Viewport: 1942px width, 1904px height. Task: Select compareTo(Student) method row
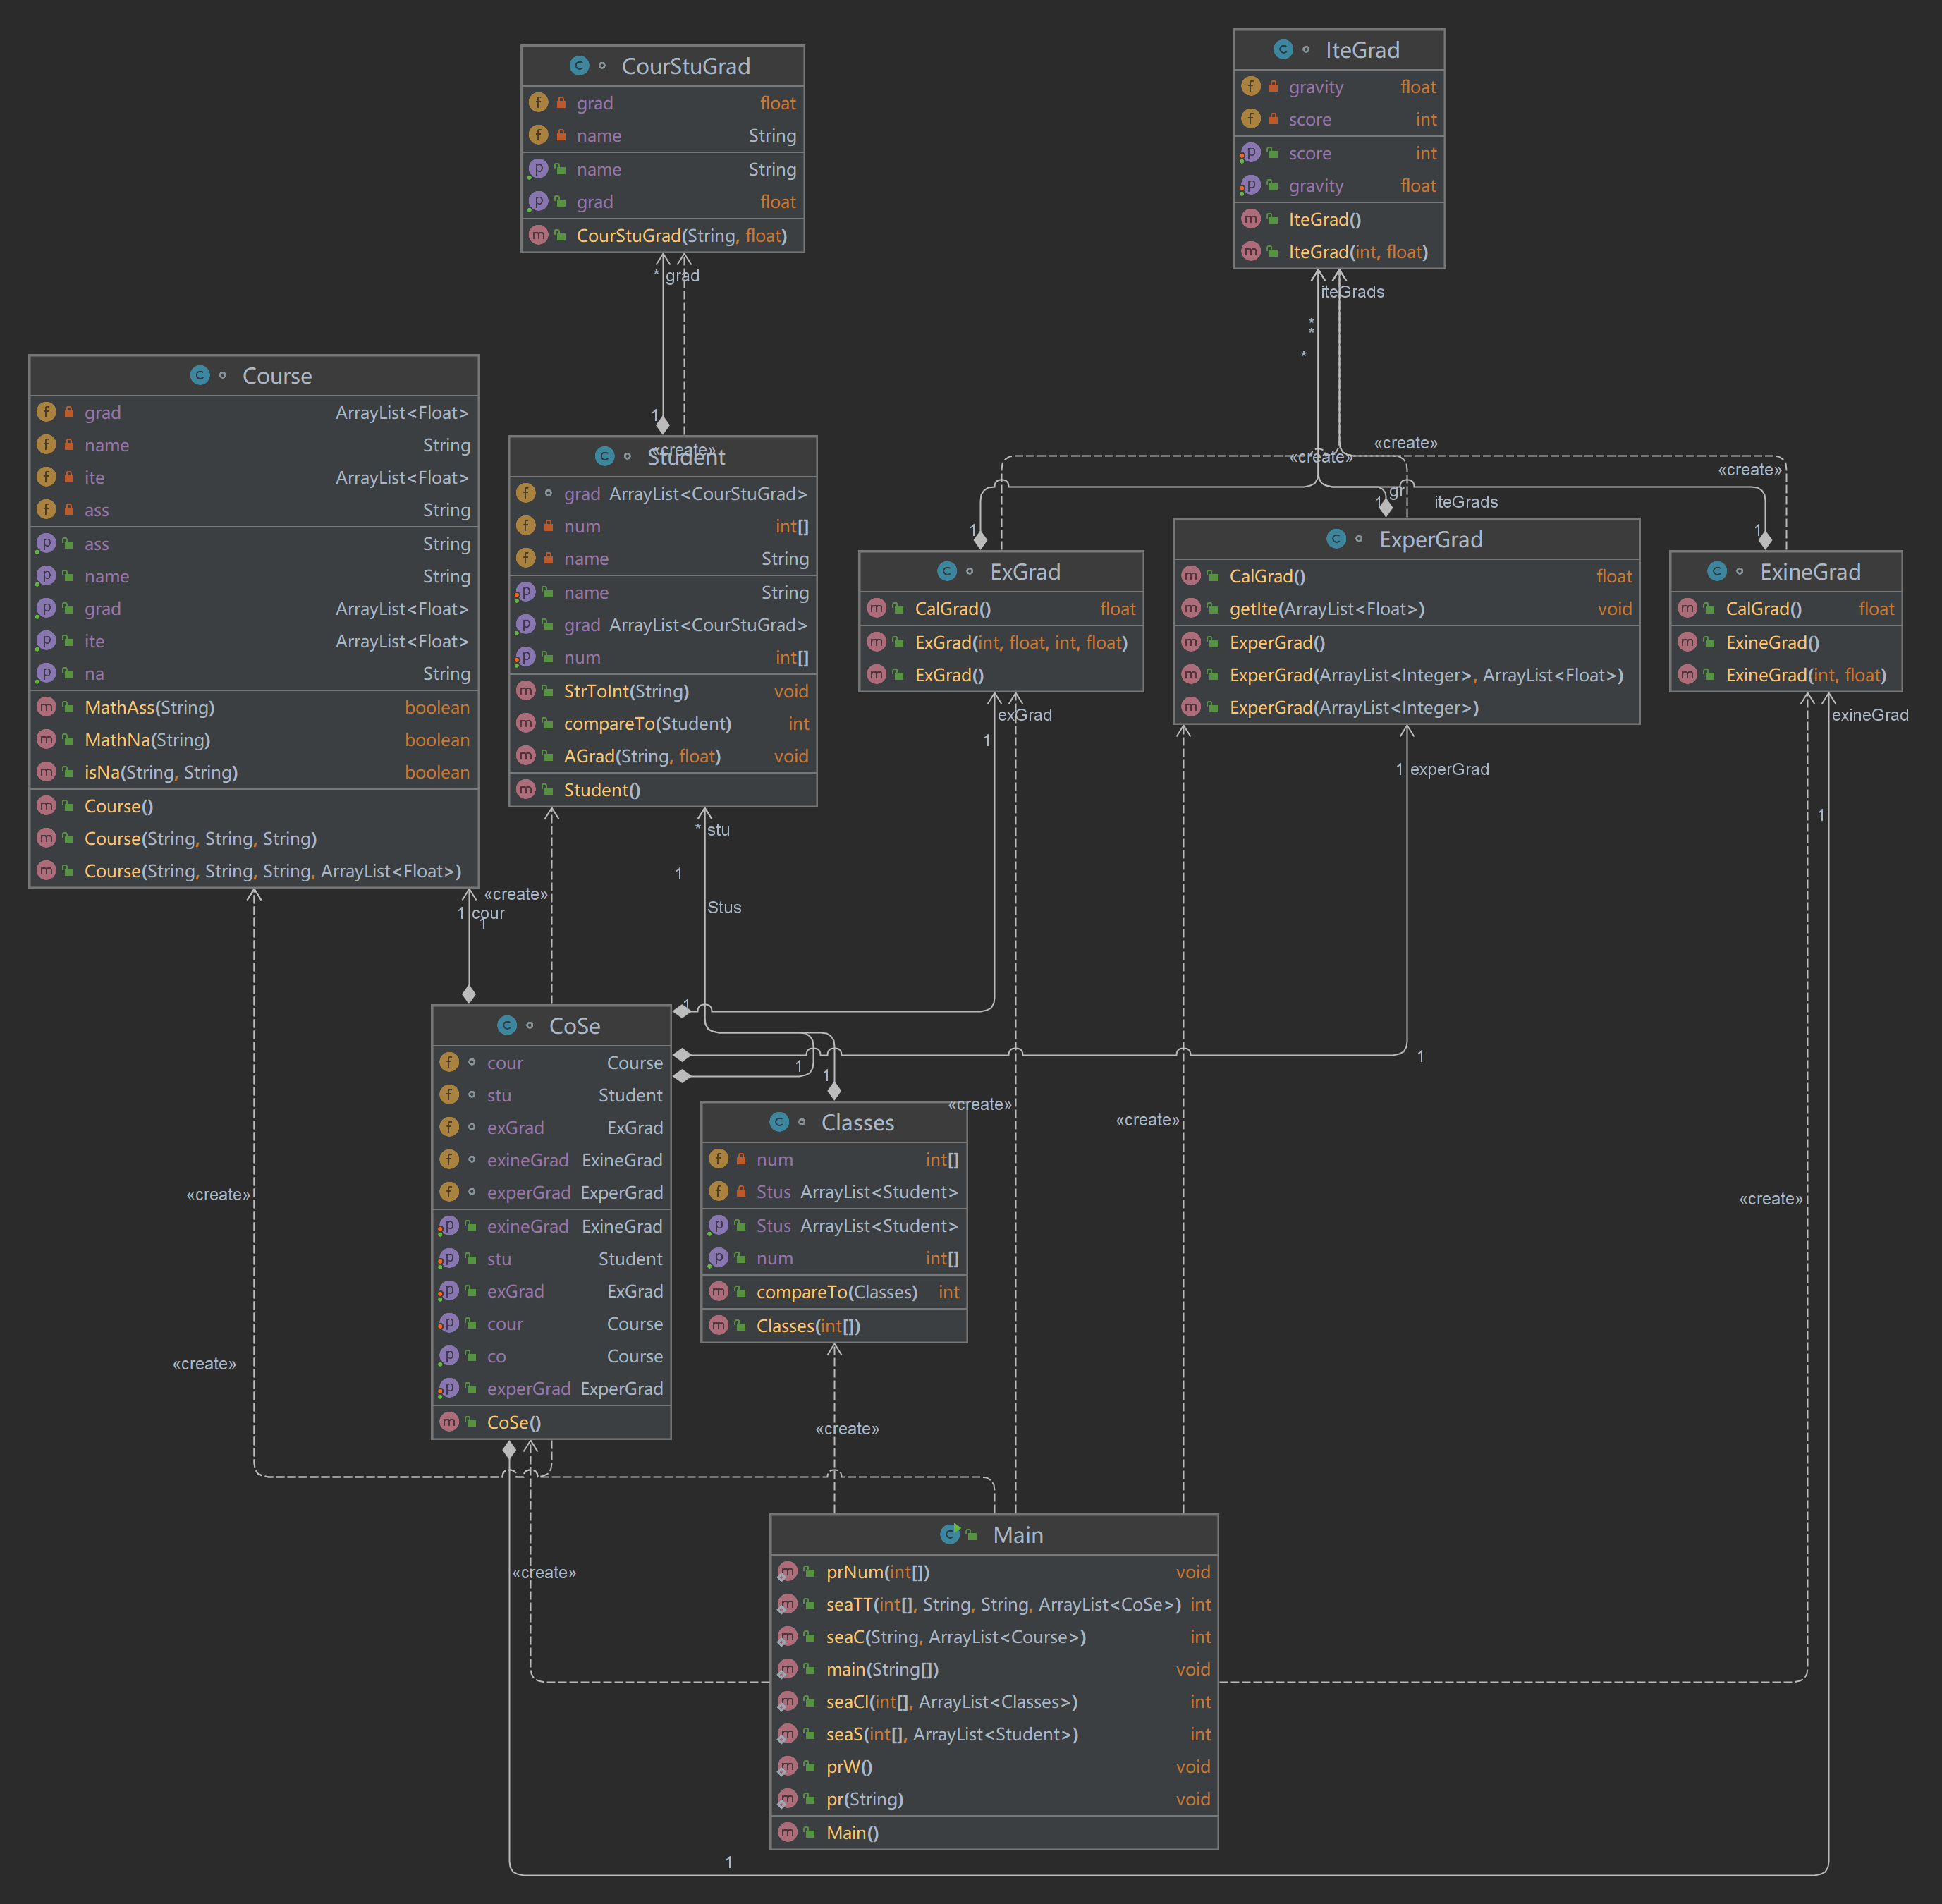(x=647, y=723)
